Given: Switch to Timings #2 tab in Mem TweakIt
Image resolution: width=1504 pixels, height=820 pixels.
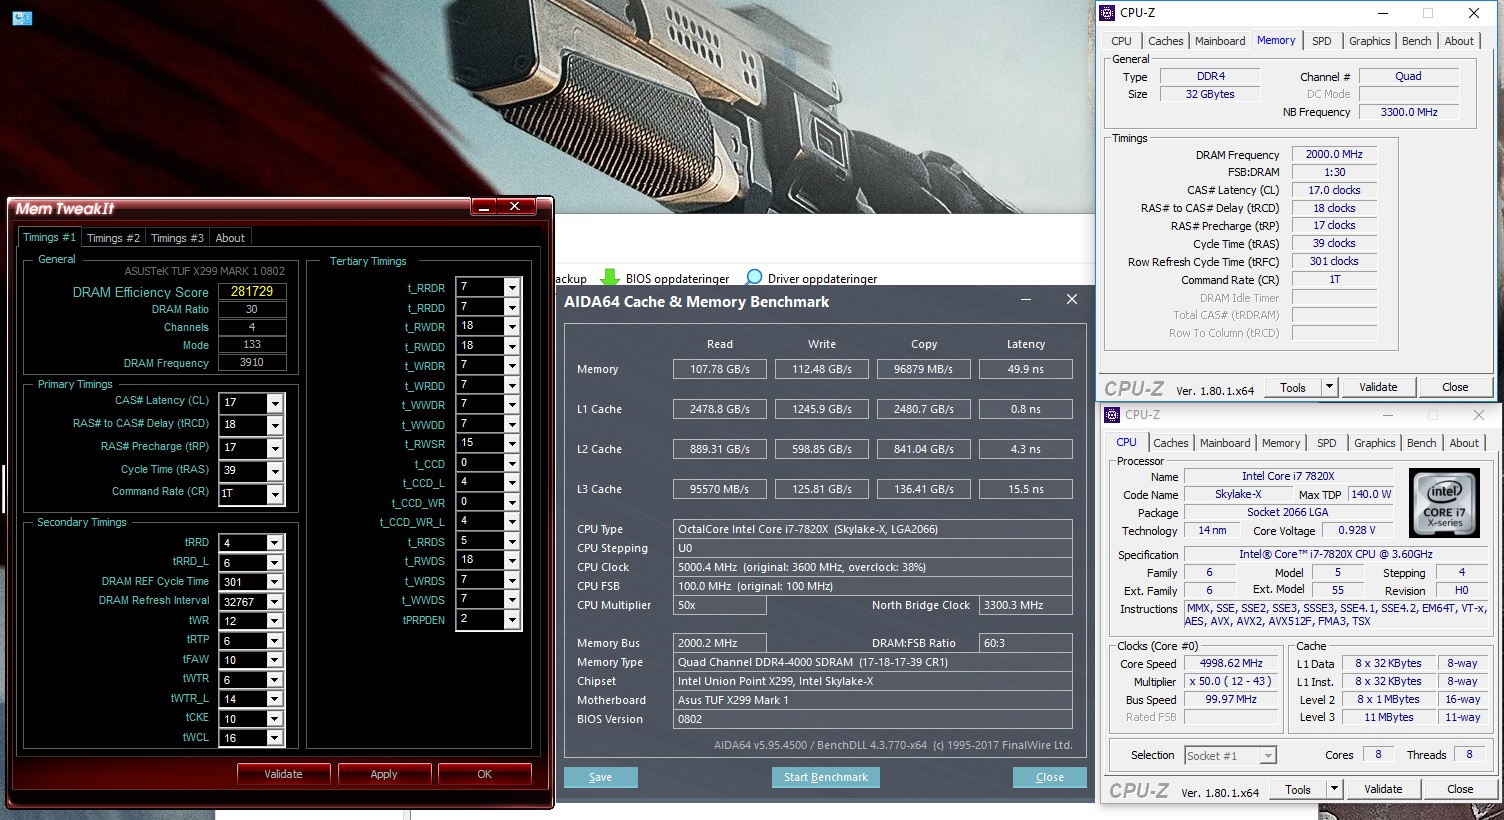Looking at the screenshot, I should [x=113, y=238].
